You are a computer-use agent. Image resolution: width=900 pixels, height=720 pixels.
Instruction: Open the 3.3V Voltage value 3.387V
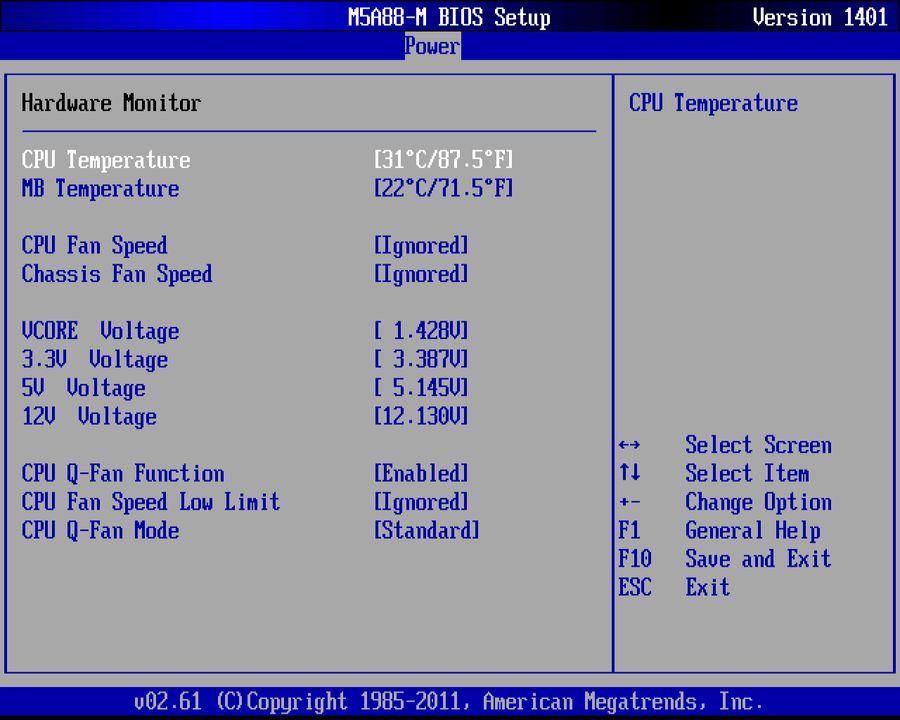point(421,359)
